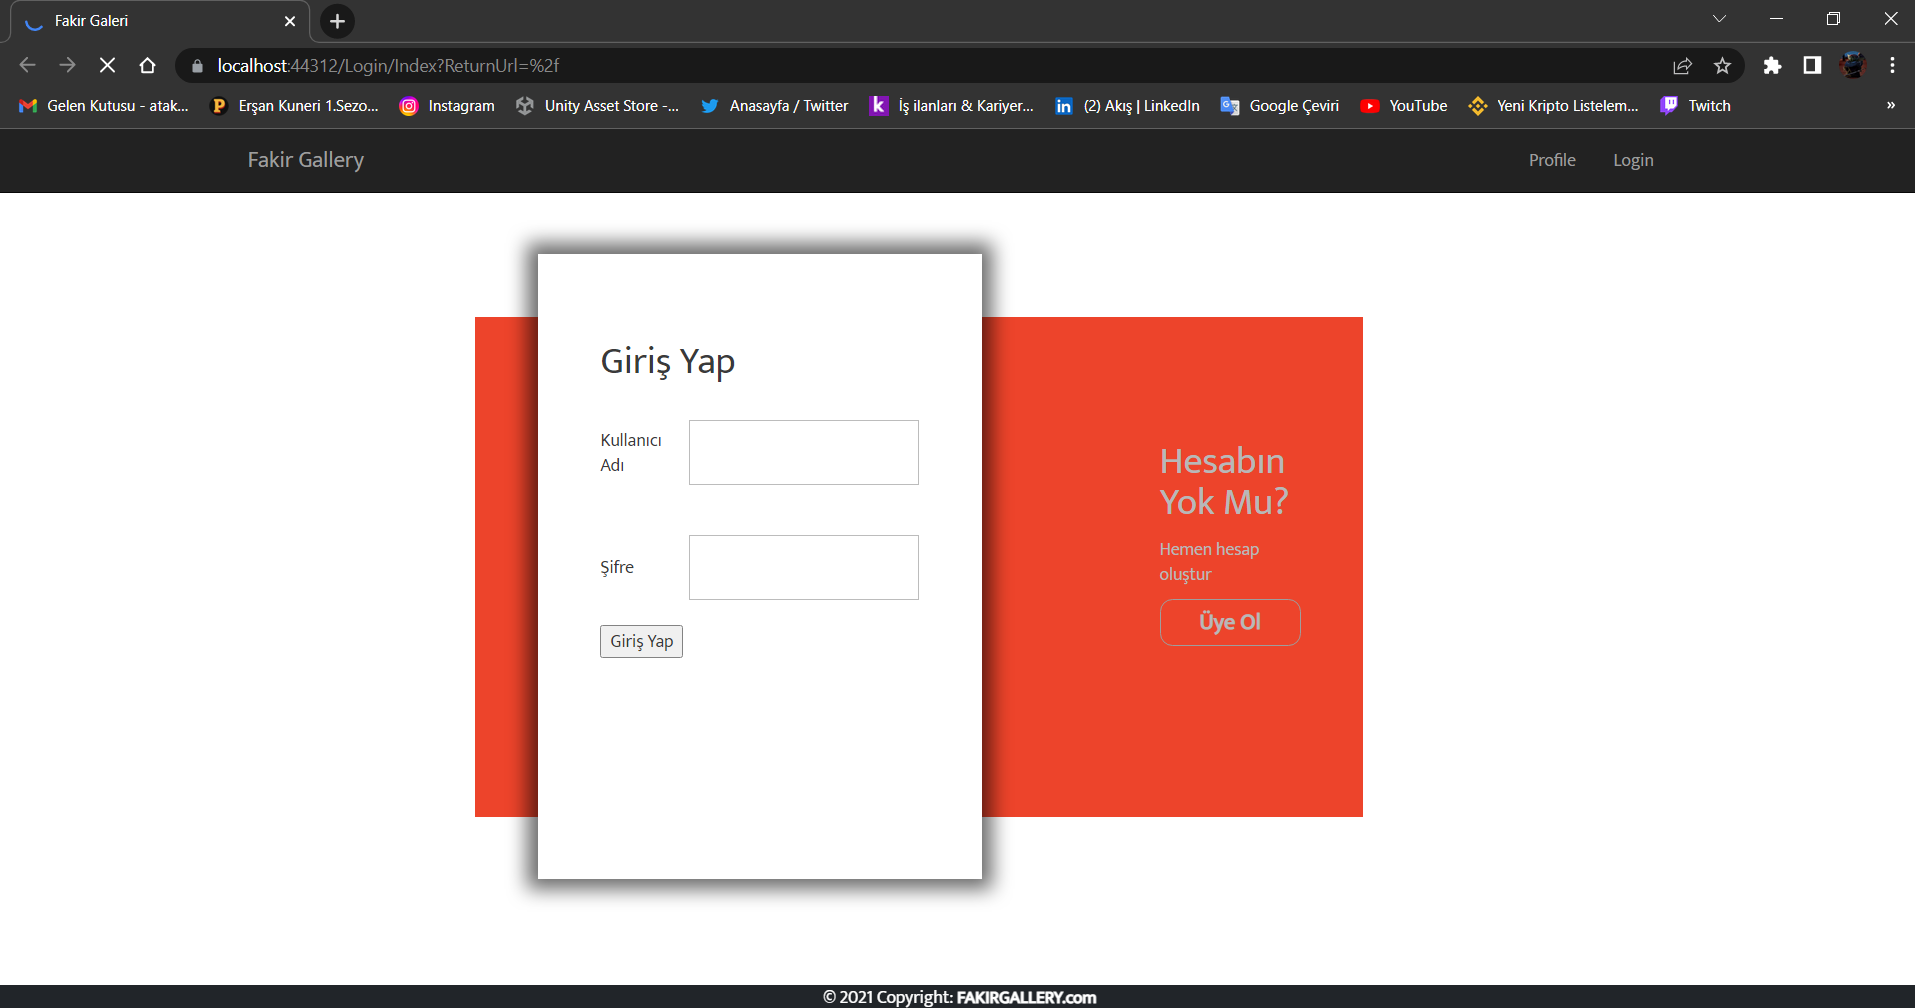Click the Üye Ol signup button

coord(1230,622)
